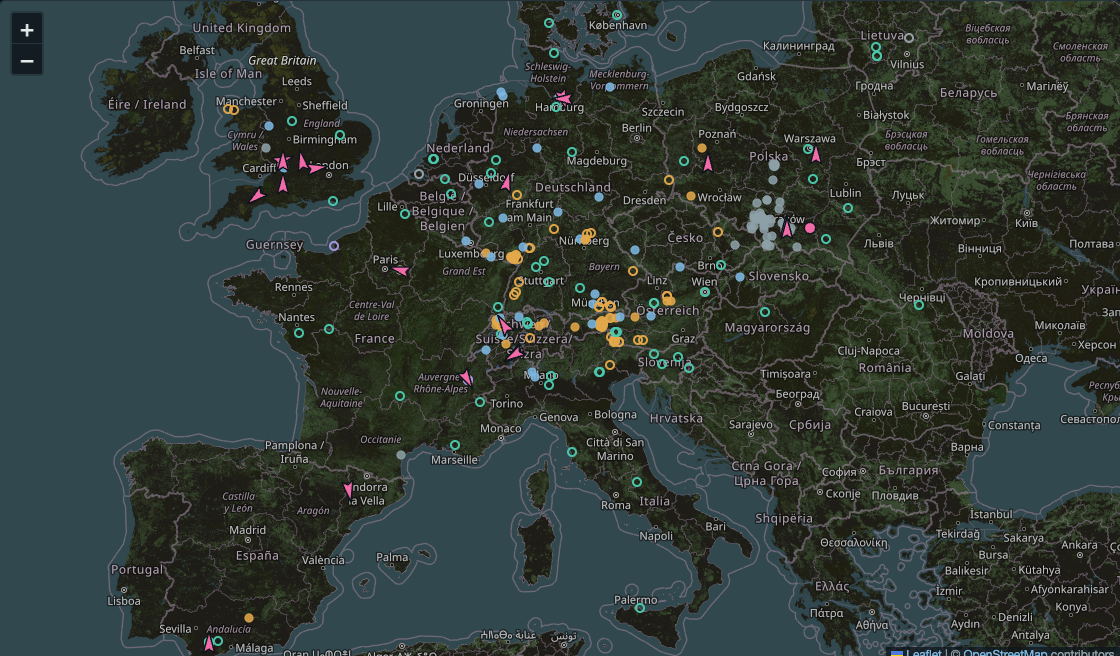The width and height of the screenshot is (1120, 656).
Task: Click the teal ring left of Magdeburg
Action: (x=572, y=152)
